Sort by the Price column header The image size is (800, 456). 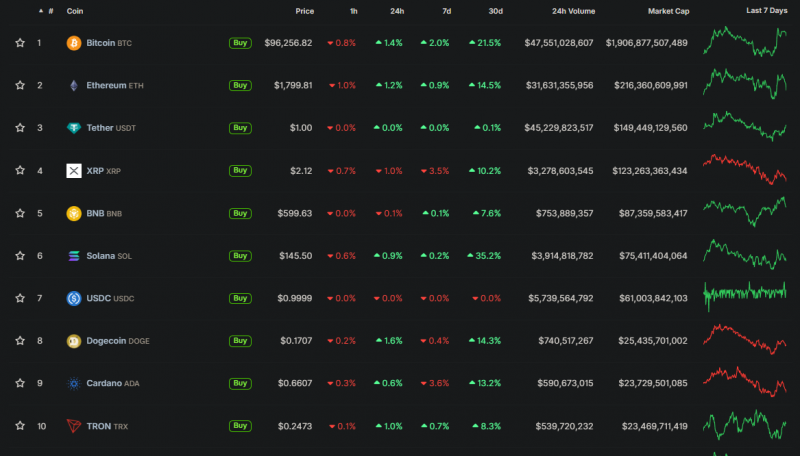305,11
